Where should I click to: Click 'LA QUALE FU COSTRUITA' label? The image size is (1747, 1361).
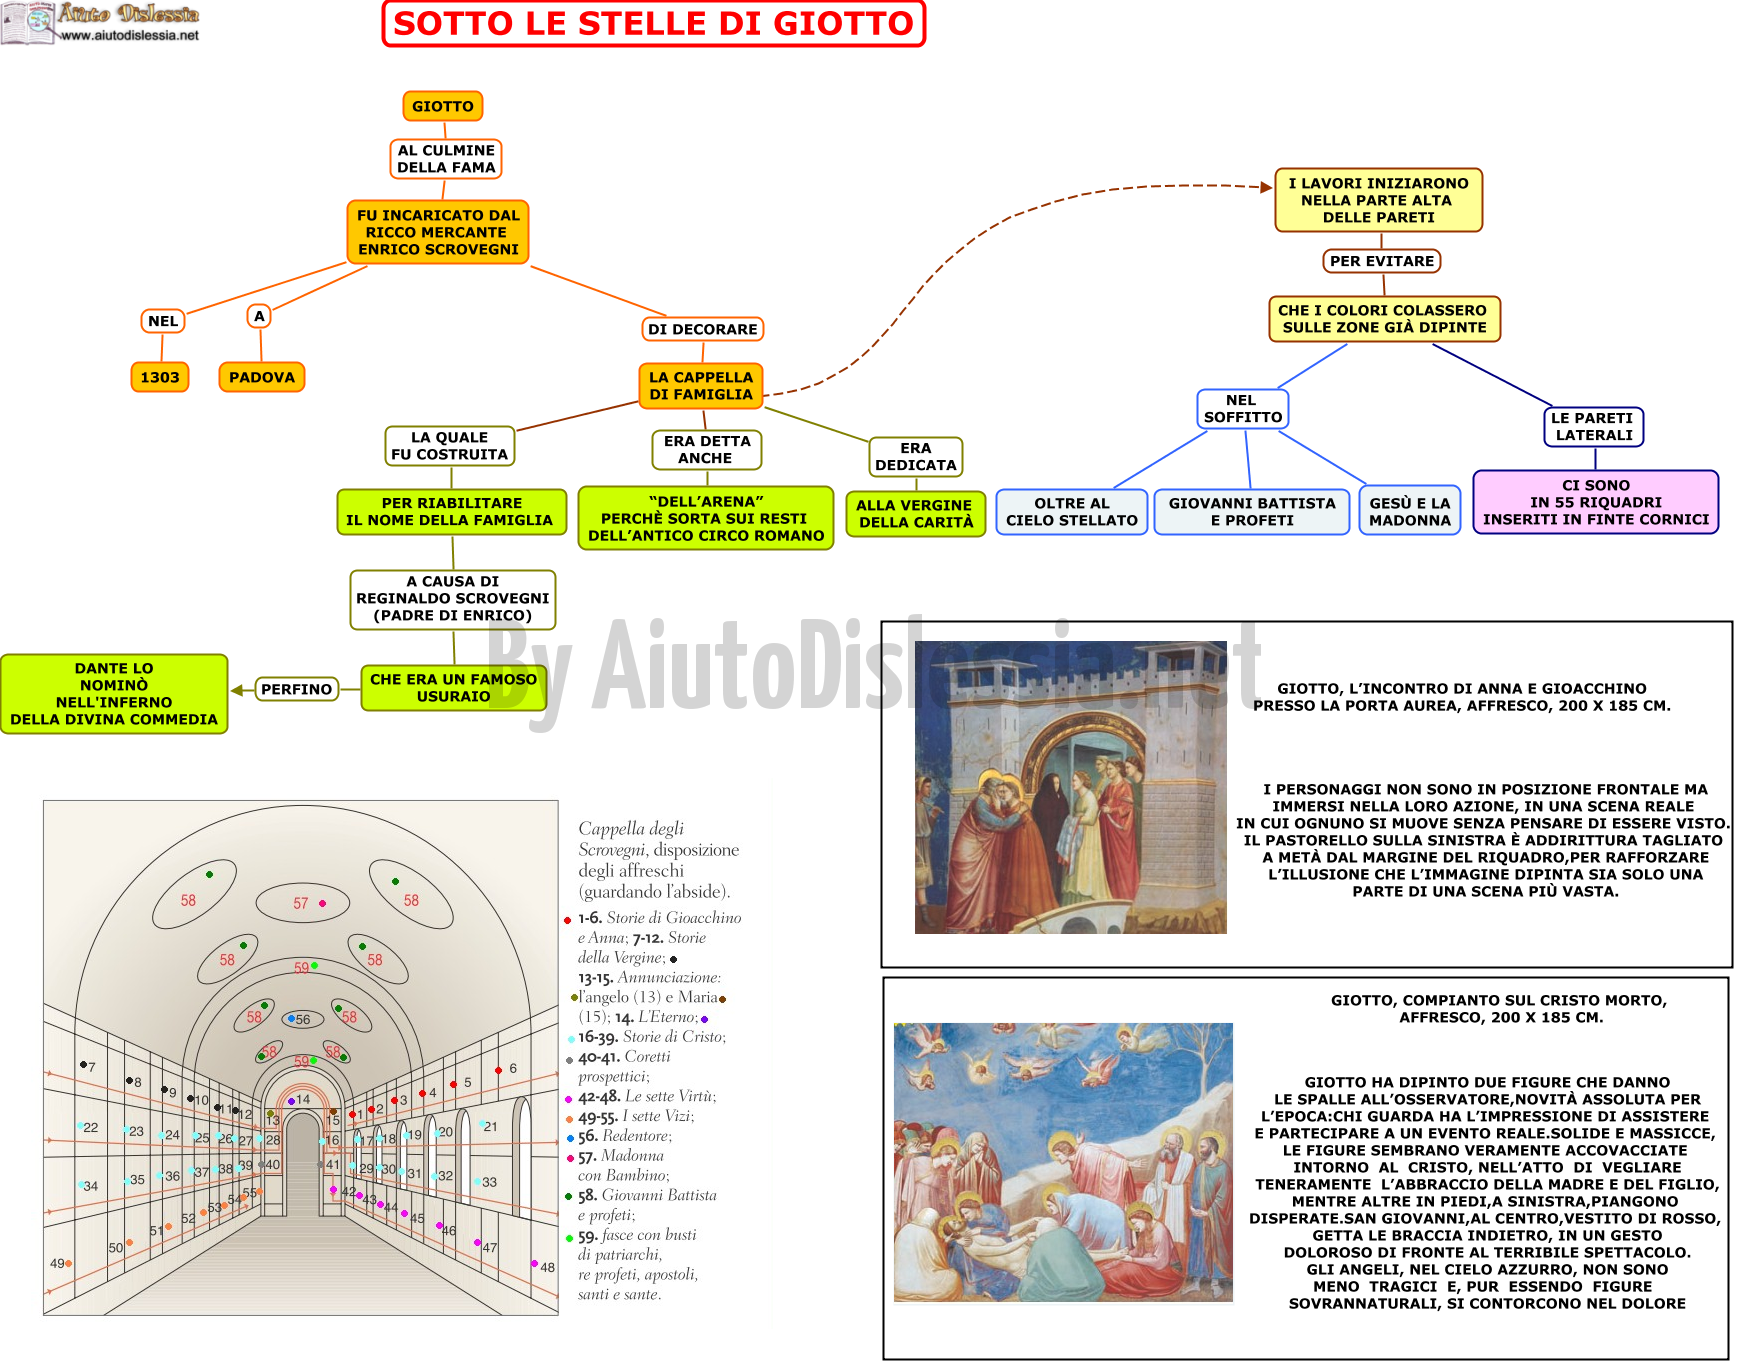(450, 446)
